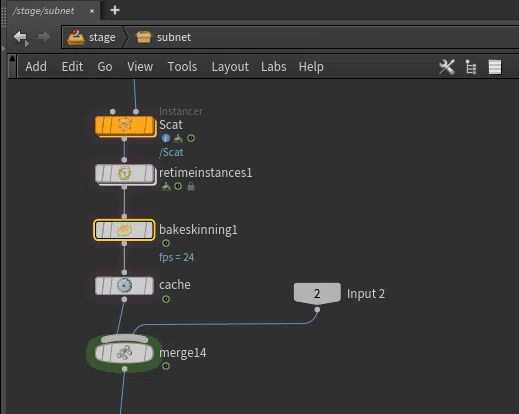Click the lock badge under retimeinstances1
Screen dimensions: 519x414
pyautogui.click(x=191, y=186)
